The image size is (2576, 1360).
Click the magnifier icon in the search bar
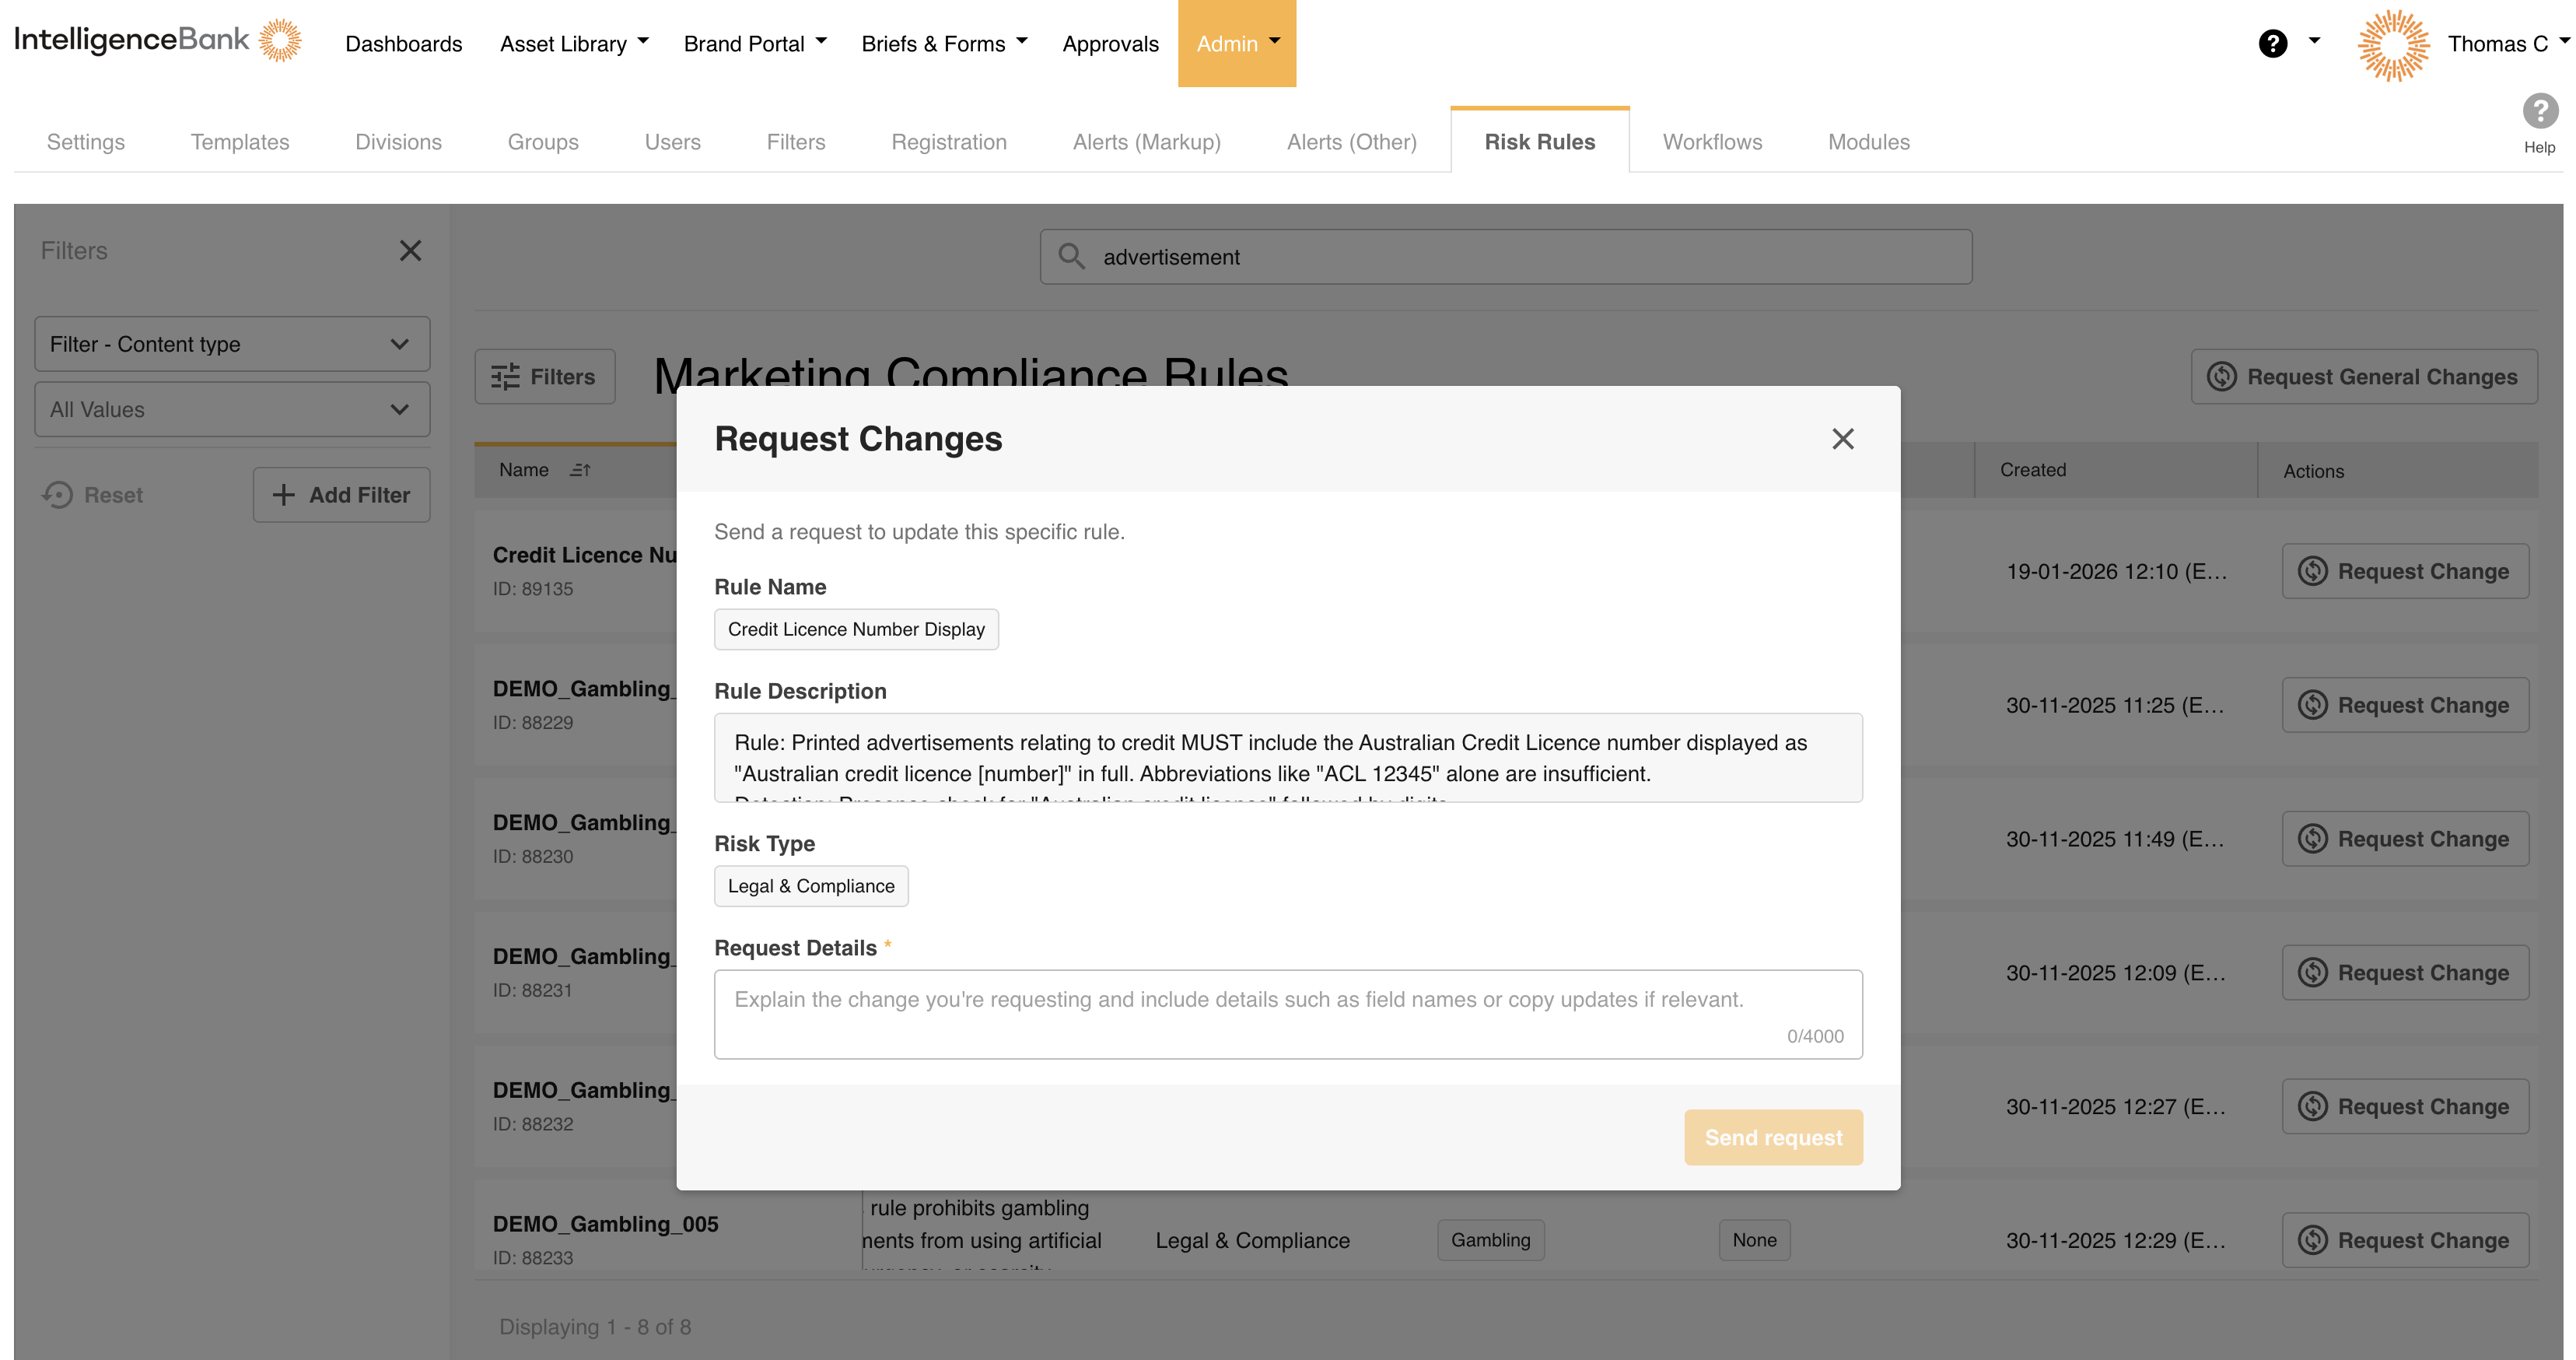(1073, 256)
